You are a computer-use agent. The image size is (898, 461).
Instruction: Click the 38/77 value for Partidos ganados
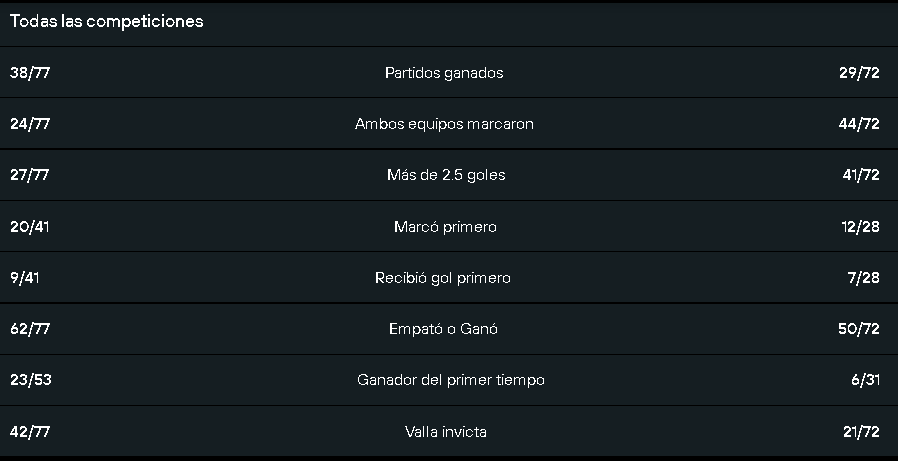point(30,73)
